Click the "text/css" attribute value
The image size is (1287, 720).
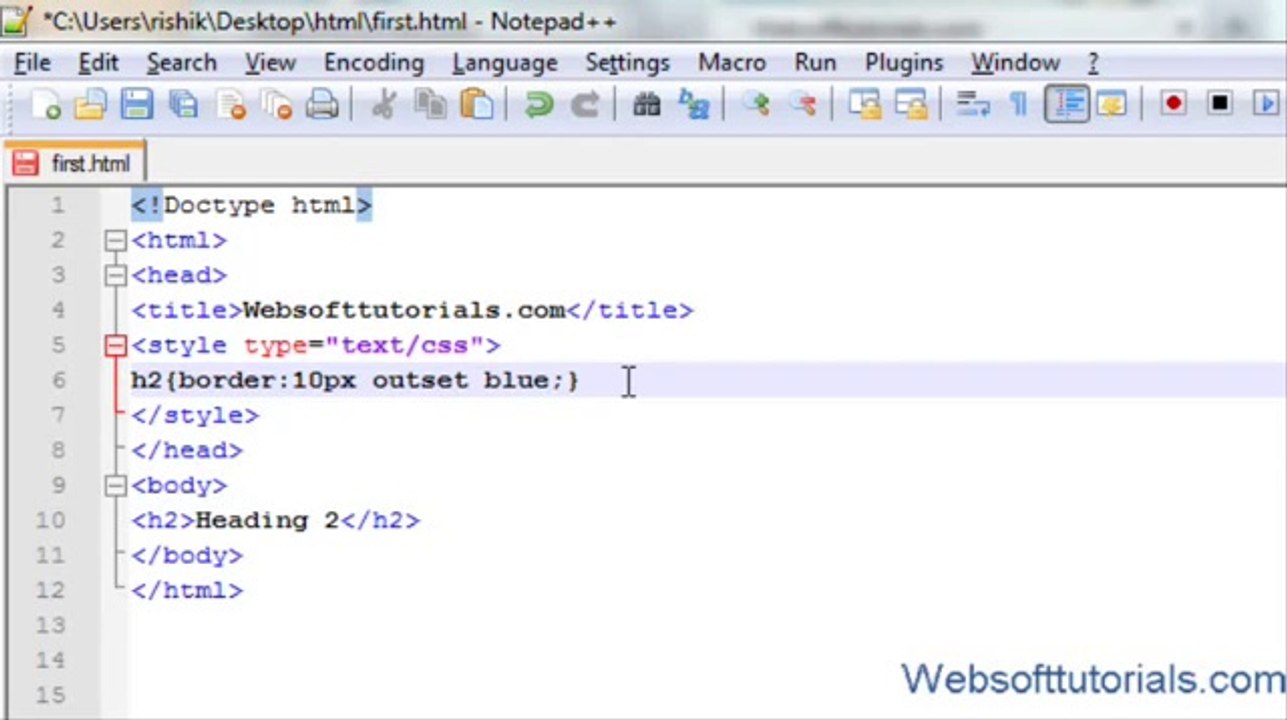(x=404, y=345)
